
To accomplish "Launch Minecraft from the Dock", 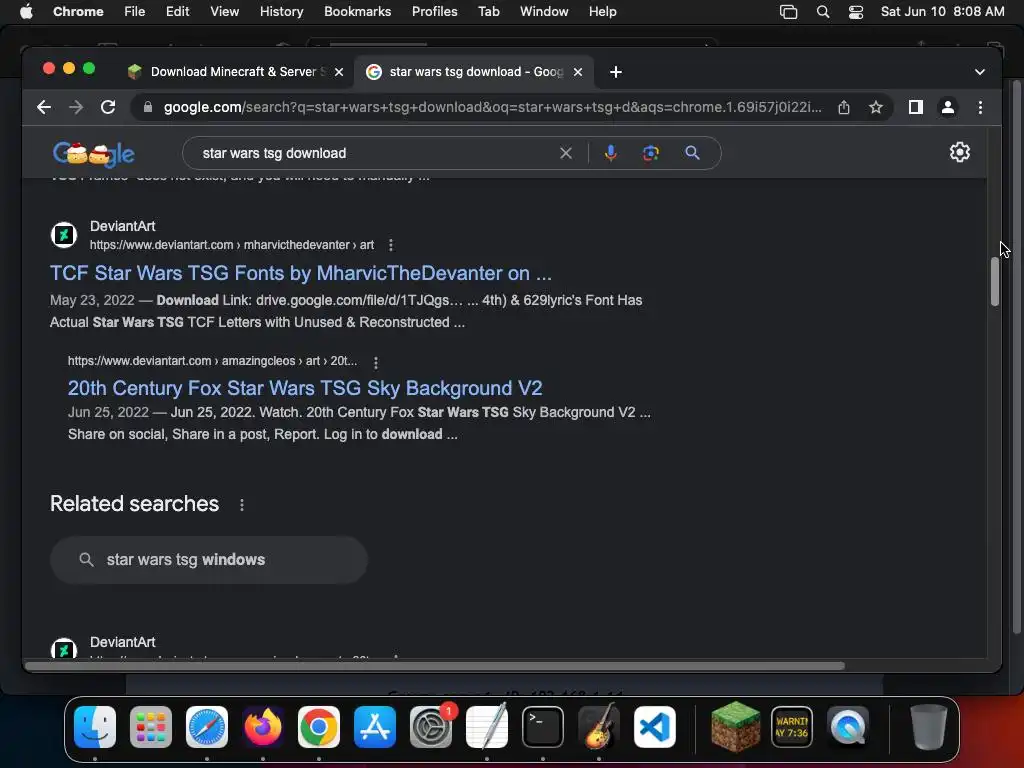I will click(735, 727).
